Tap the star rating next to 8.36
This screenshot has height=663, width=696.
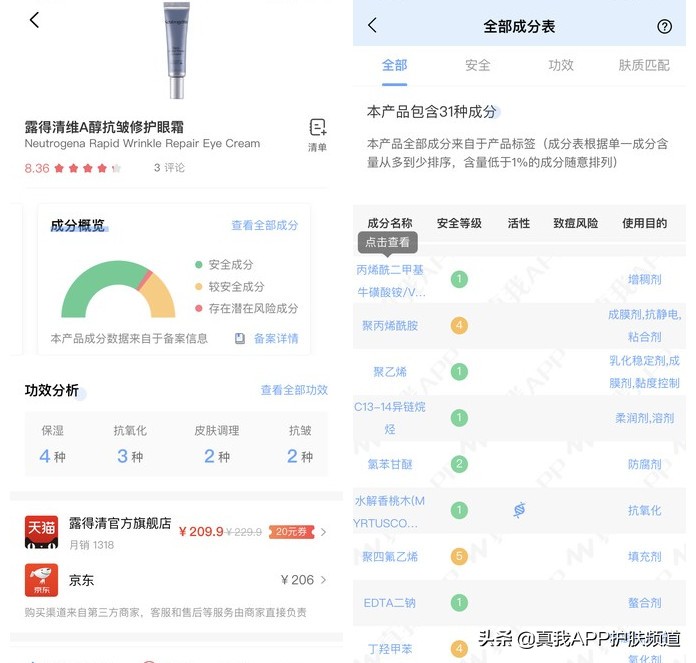87,168
